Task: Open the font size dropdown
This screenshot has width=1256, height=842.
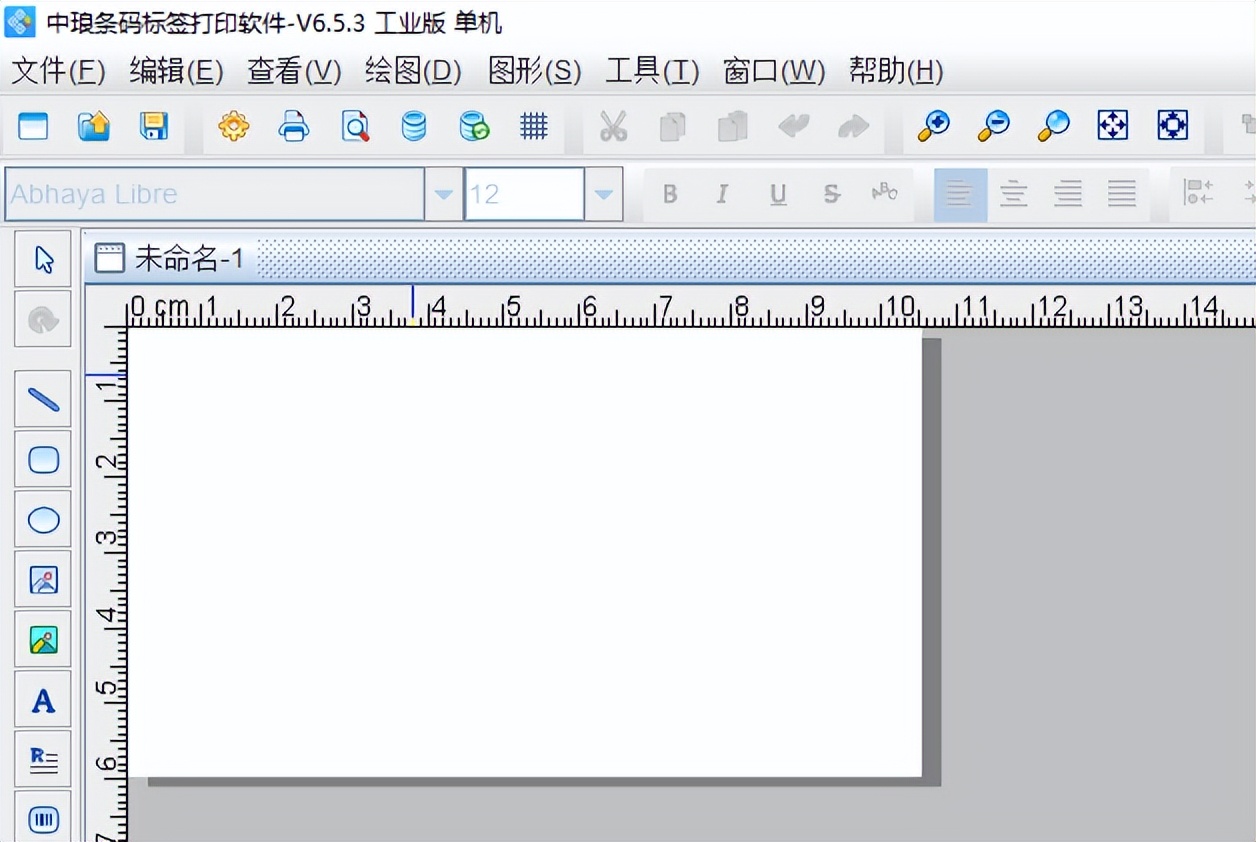Action: pos(604,194)
